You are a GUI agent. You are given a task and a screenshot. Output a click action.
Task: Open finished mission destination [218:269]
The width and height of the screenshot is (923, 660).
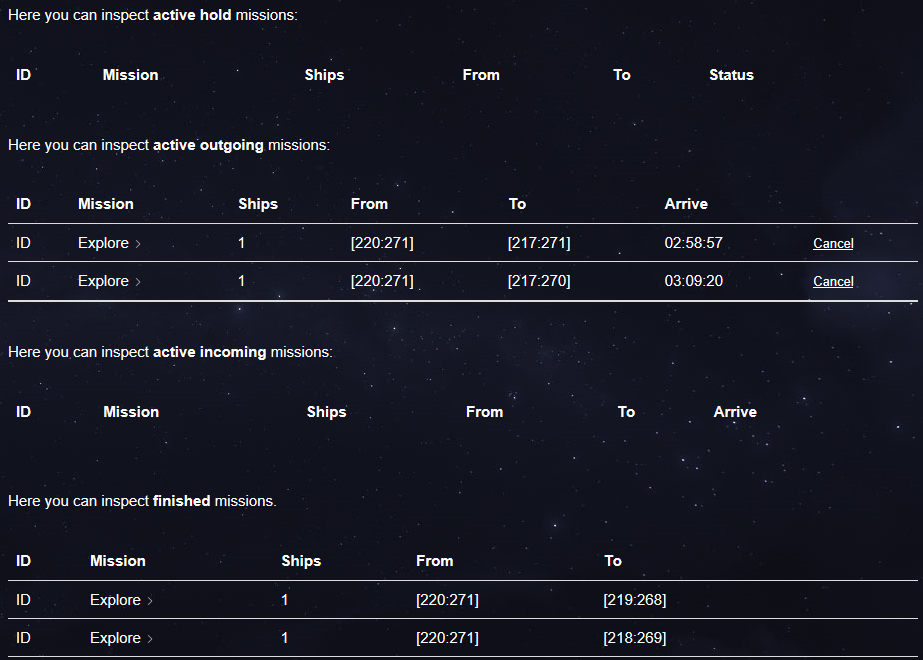[635, 638]
